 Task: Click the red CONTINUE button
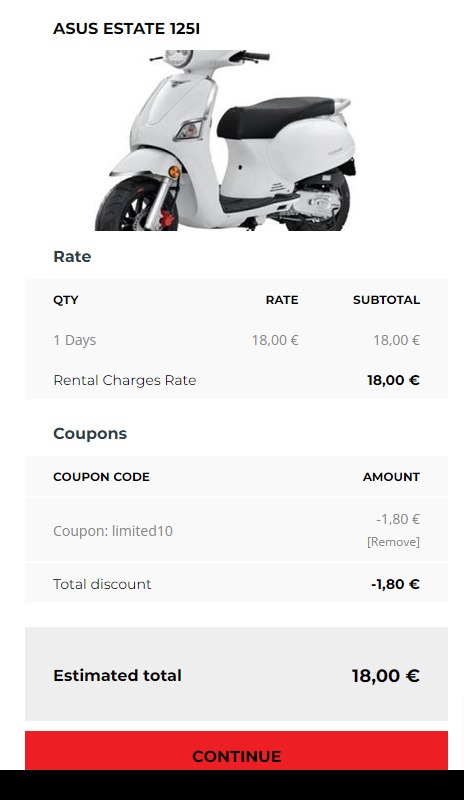(x=236, y=751)
